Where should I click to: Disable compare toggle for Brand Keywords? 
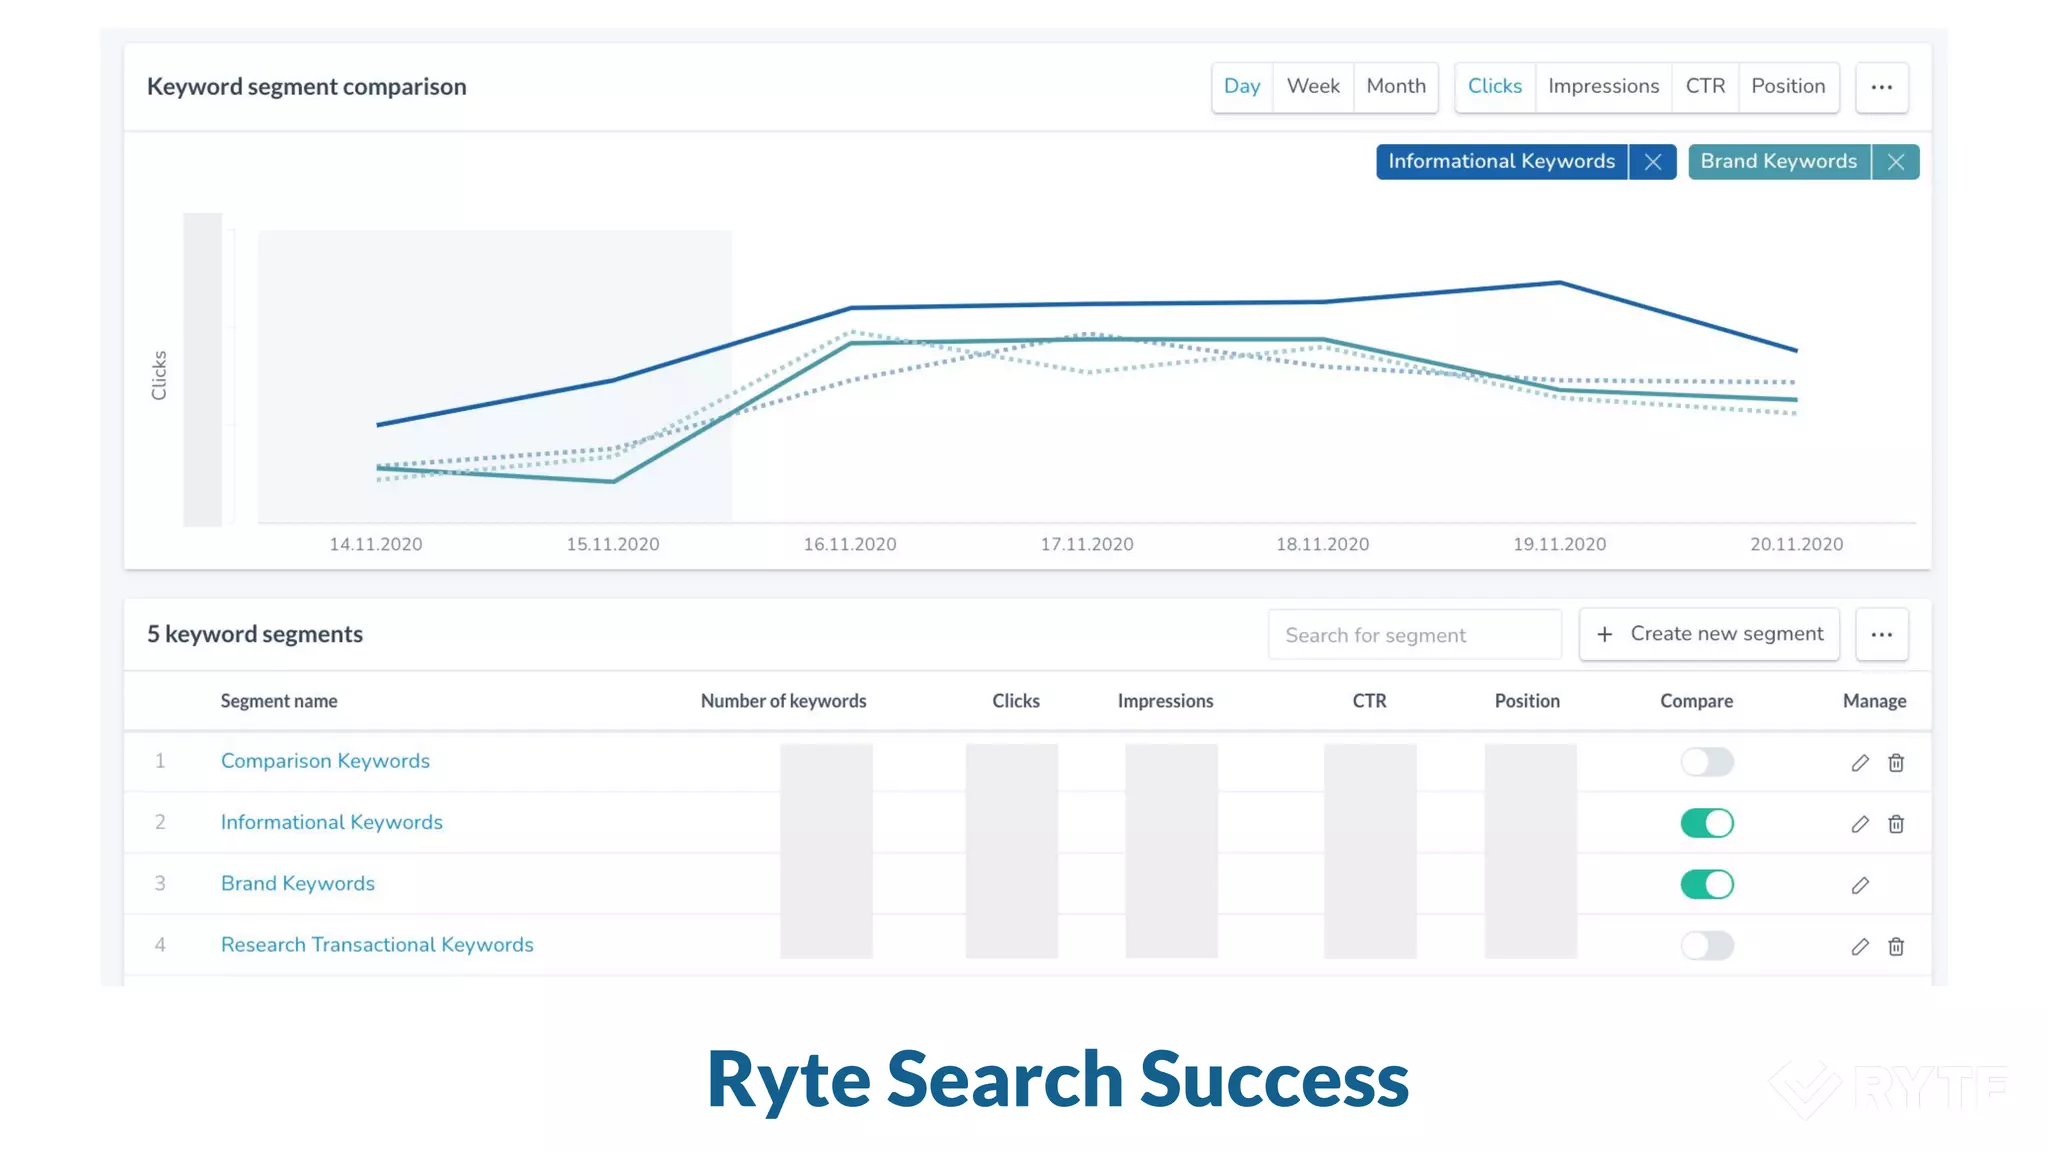(1707, 885)
